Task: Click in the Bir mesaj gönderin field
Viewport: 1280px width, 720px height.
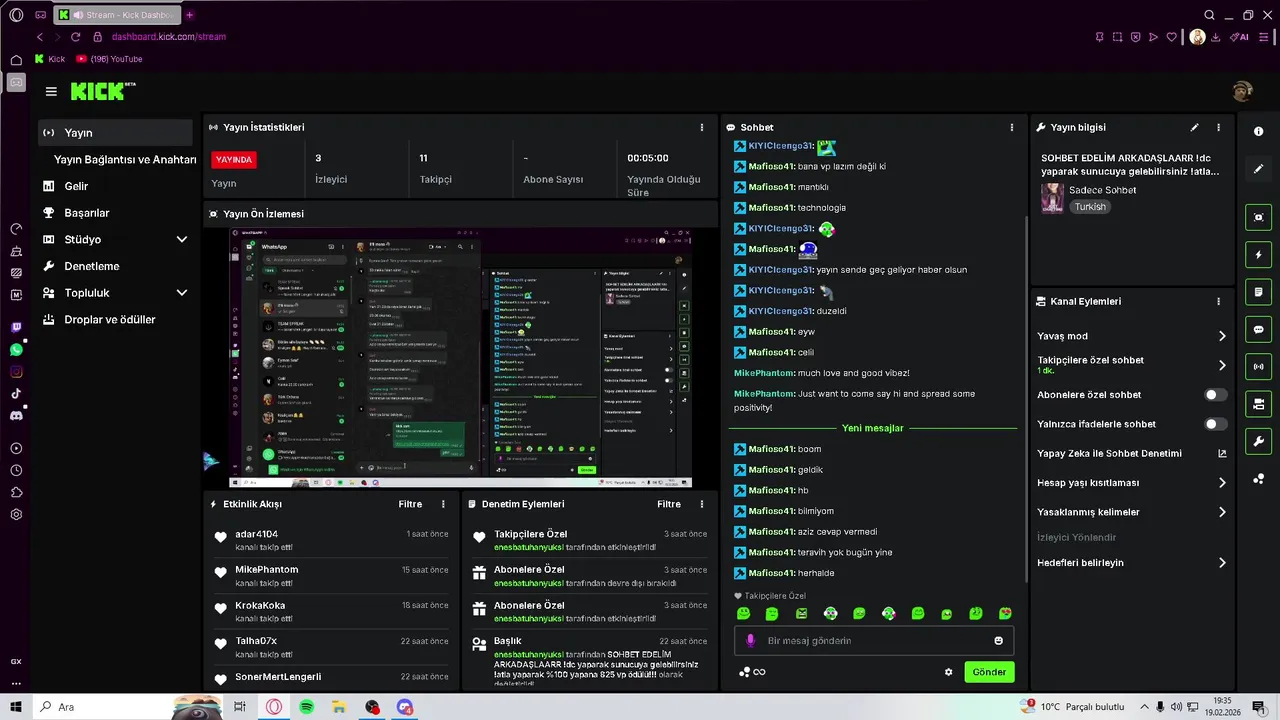Action: pyautogui.click(x=875, y=641)
